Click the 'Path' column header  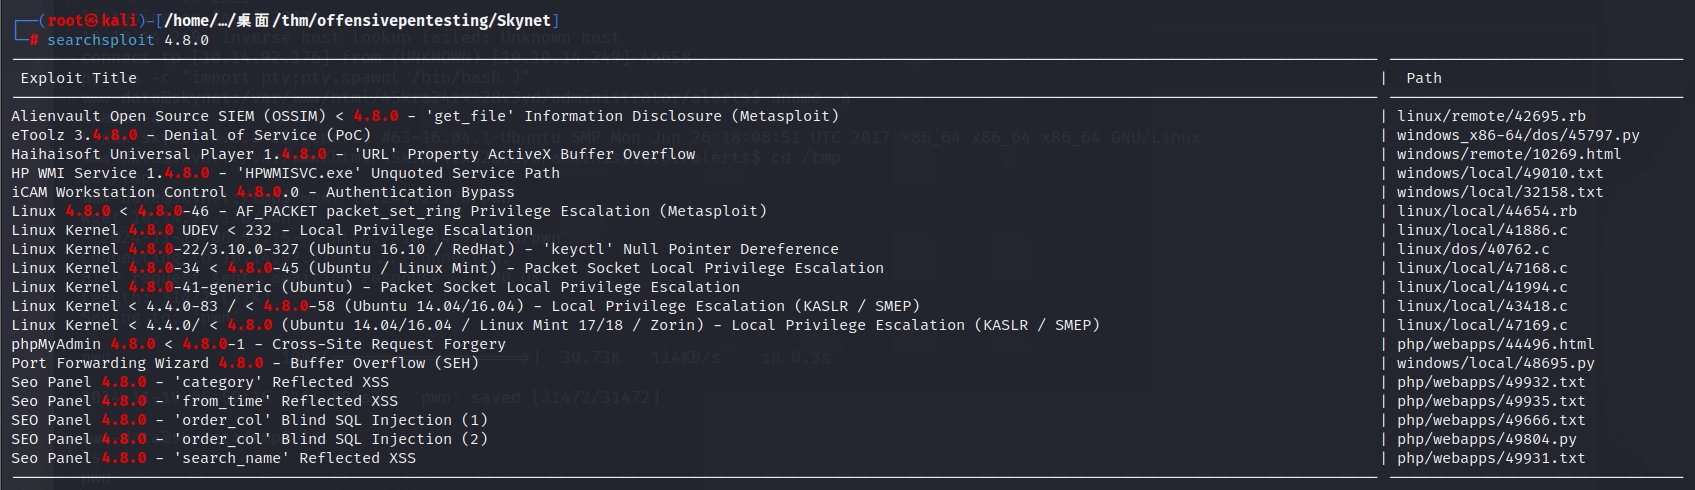click(x=1424, y=78)
